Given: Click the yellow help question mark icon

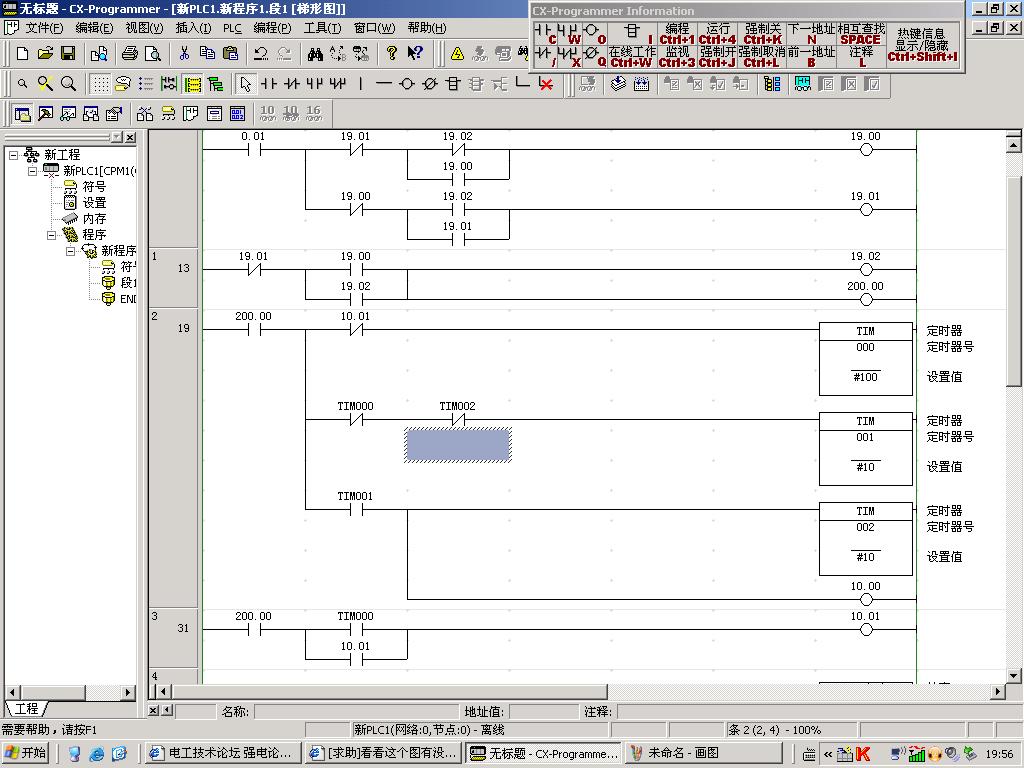Looking at the screenshot, I should (392, 54).
